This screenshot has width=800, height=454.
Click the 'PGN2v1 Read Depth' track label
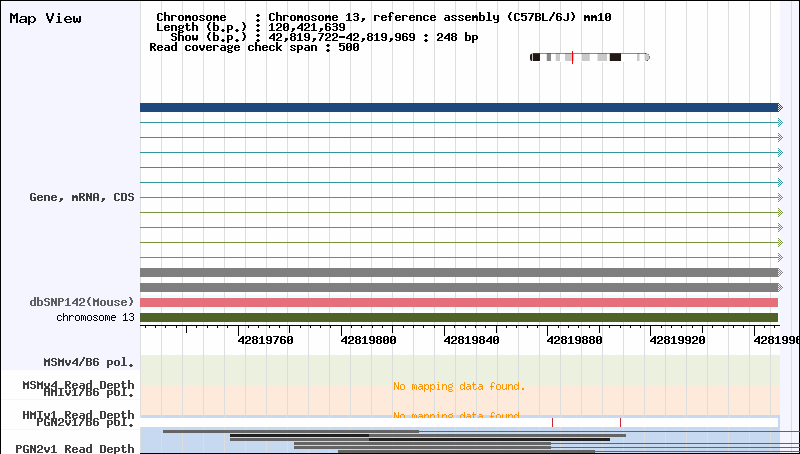[75, 448]
